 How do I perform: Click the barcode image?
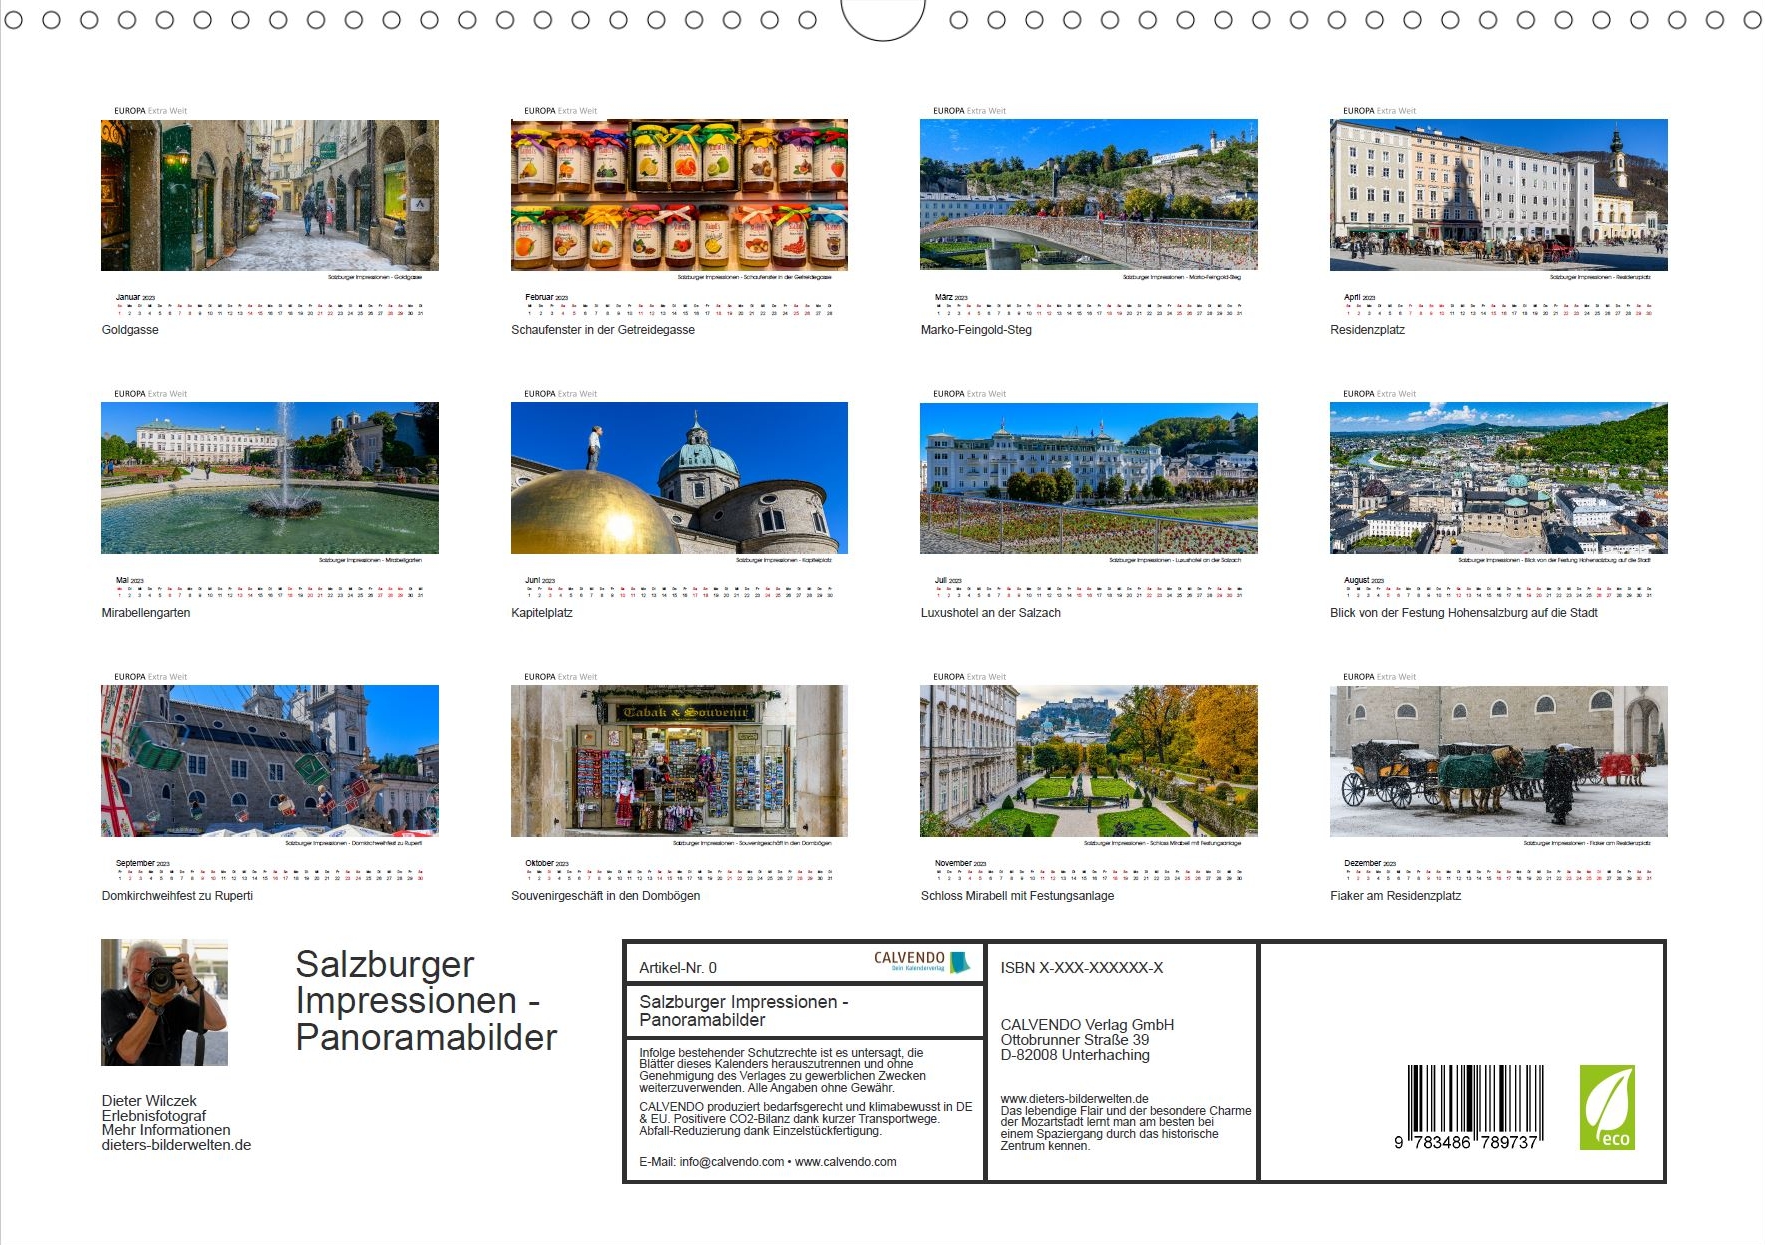[1475, 1107]
